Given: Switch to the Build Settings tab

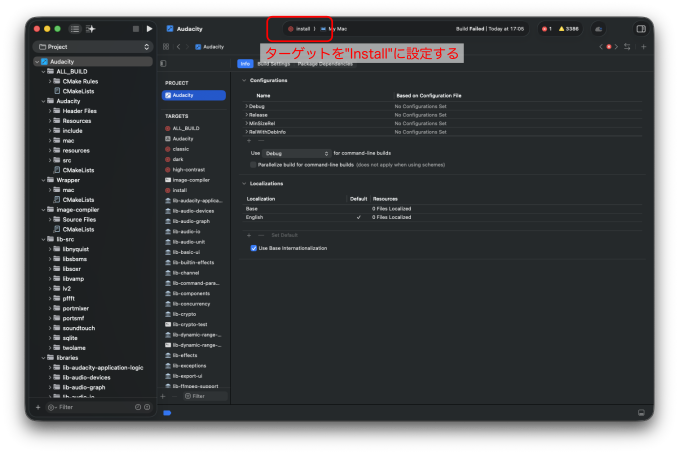Looking at the screenshot, I should 274,64.
